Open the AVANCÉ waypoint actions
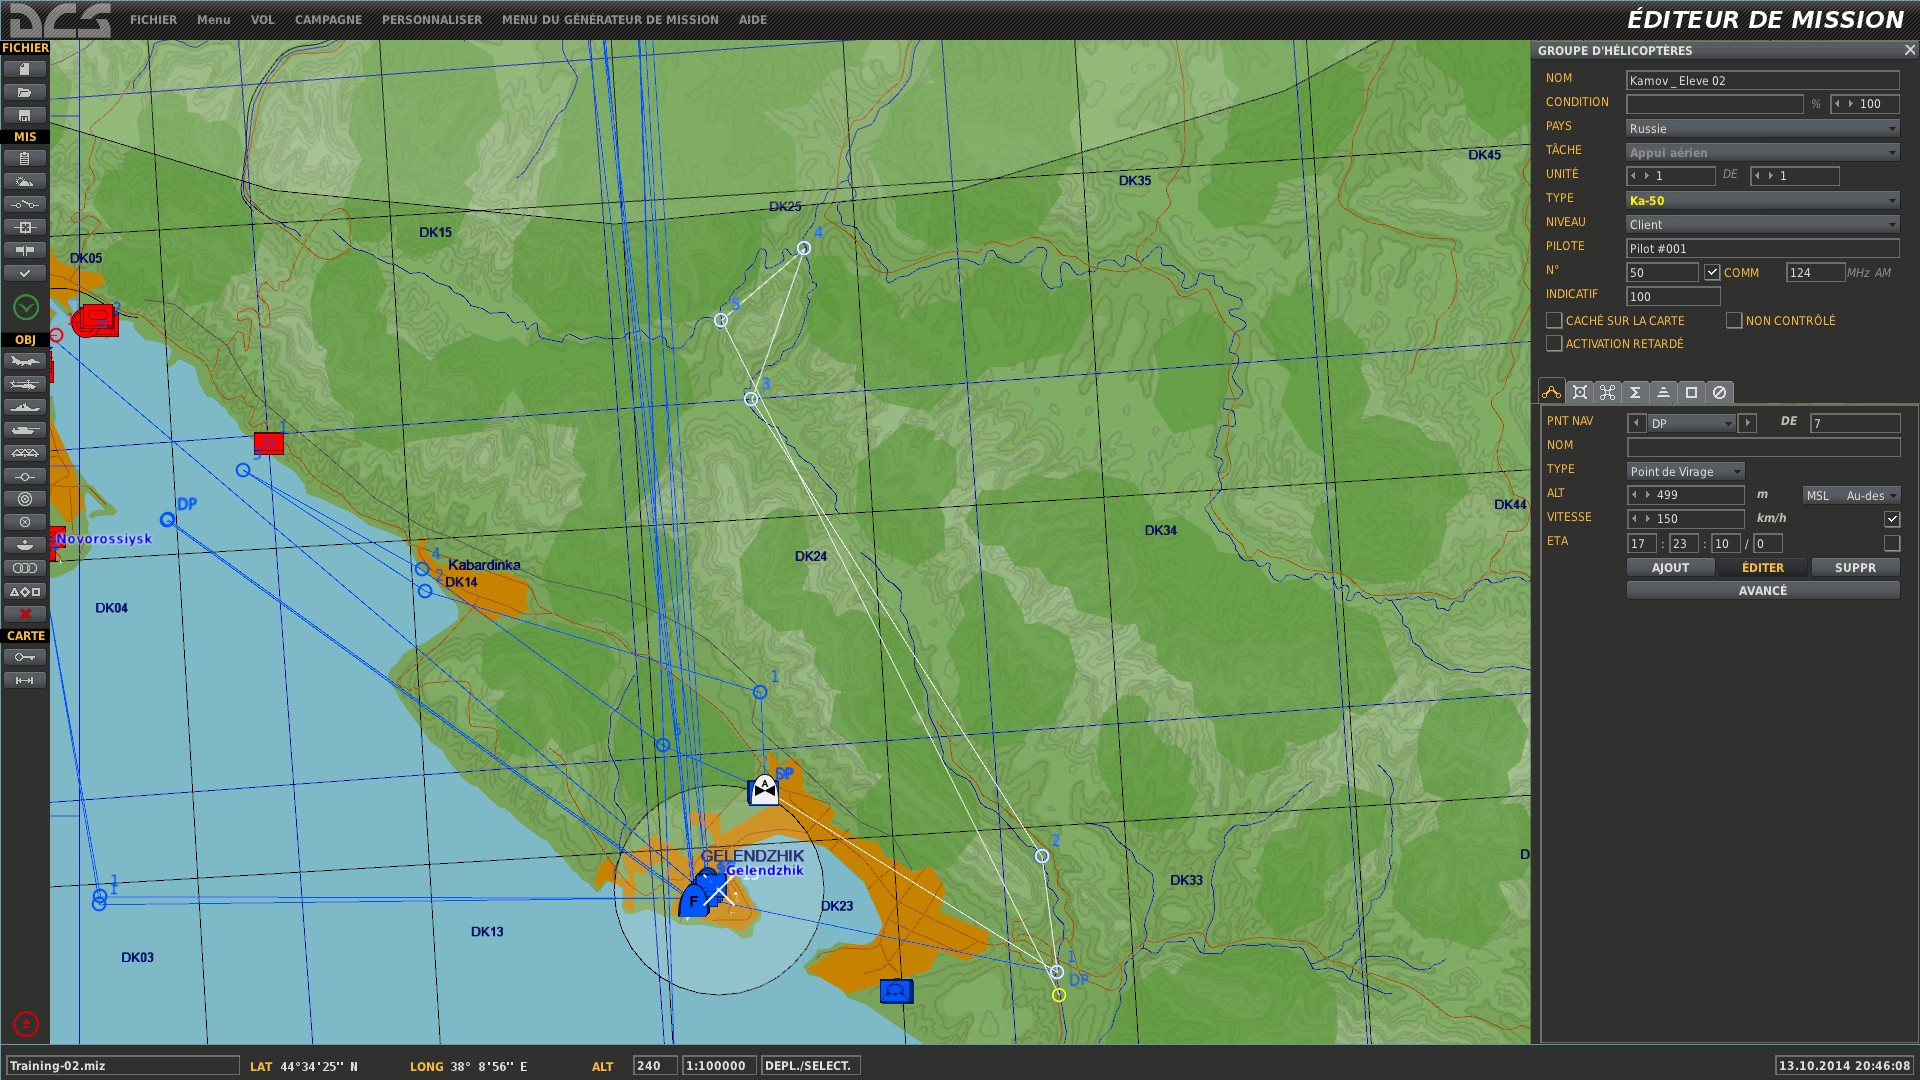The image size is (1920, 1080). pos(1763,590)
